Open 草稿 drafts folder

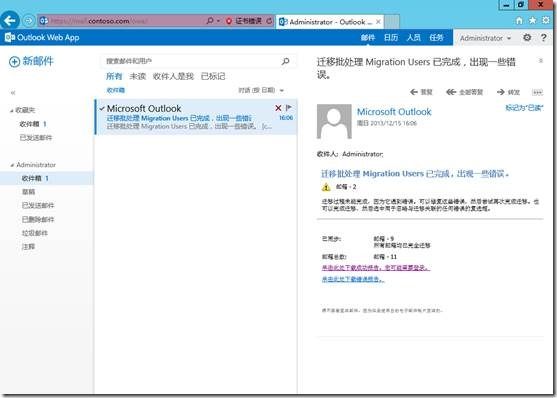point(28,192)
